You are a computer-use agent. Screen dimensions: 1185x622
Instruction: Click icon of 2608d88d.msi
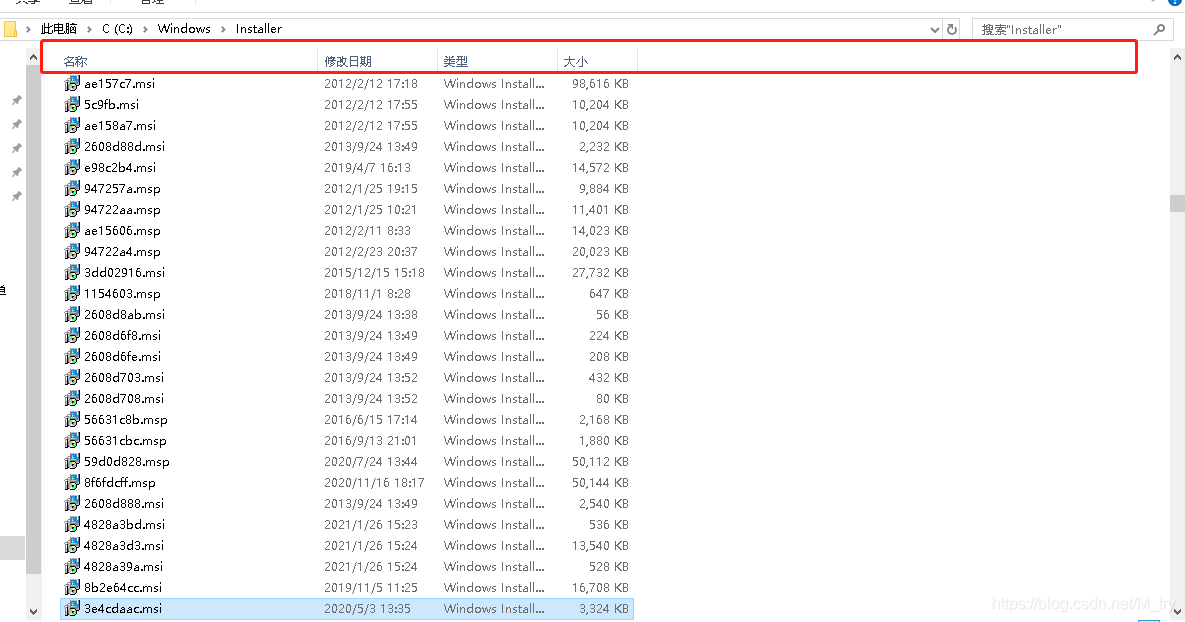pos(72,147)
